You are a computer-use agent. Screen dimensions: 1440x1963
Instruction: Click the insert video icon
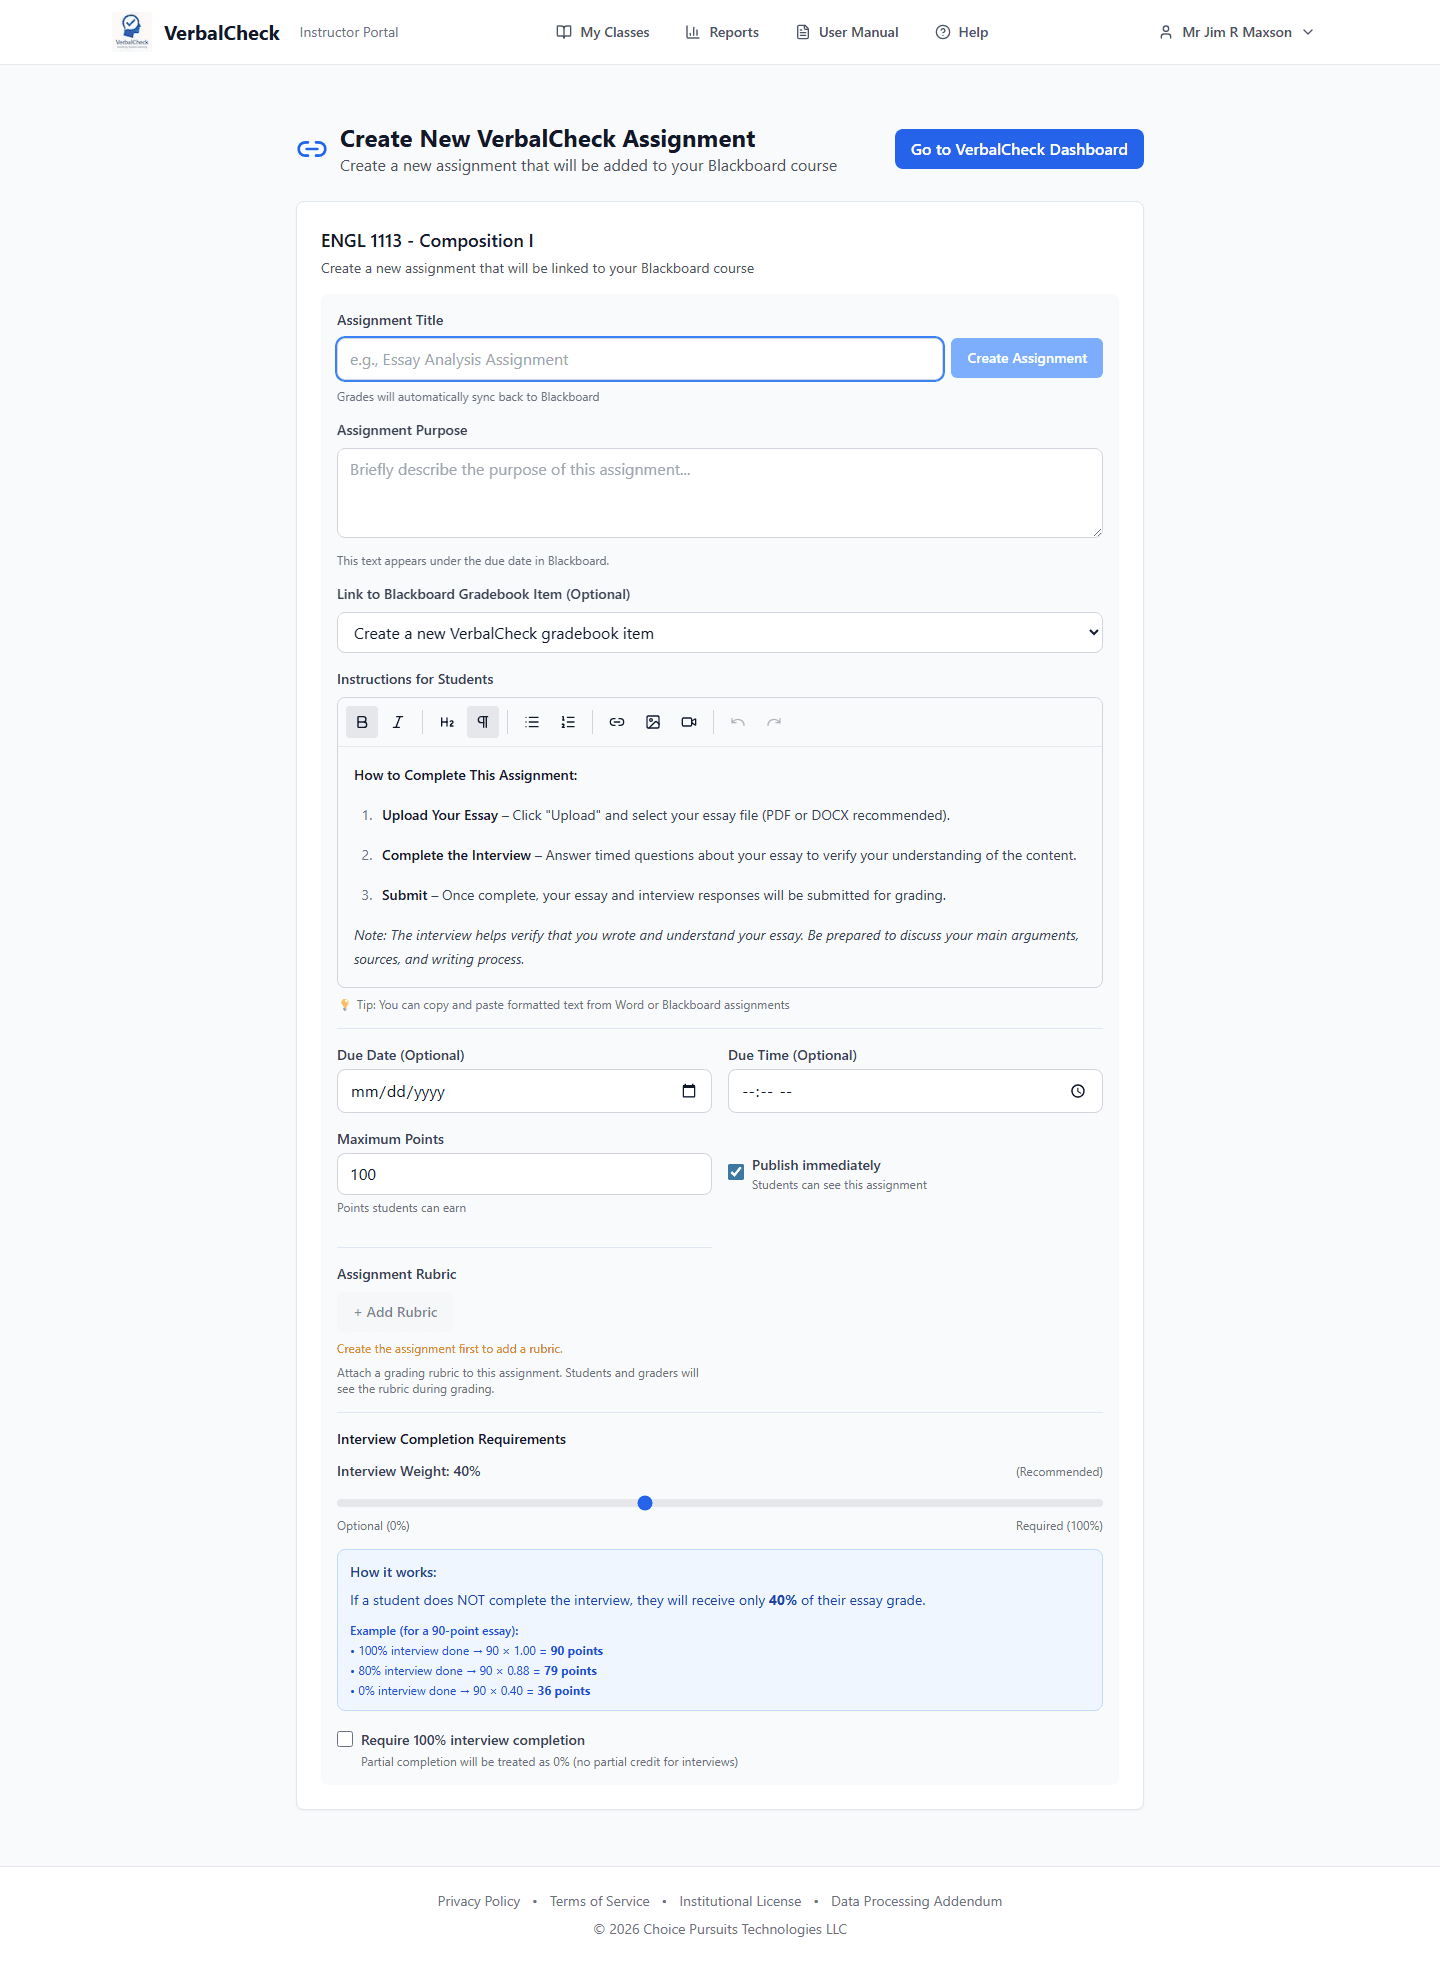(689, 722)
